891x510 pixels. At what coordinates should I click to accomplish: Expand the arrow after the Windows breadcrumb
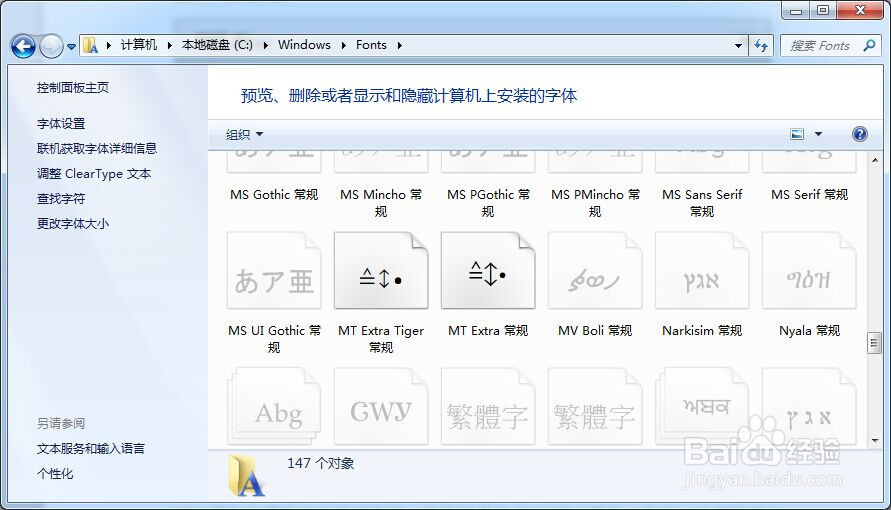pyautogui.click(x=343, y=45)
